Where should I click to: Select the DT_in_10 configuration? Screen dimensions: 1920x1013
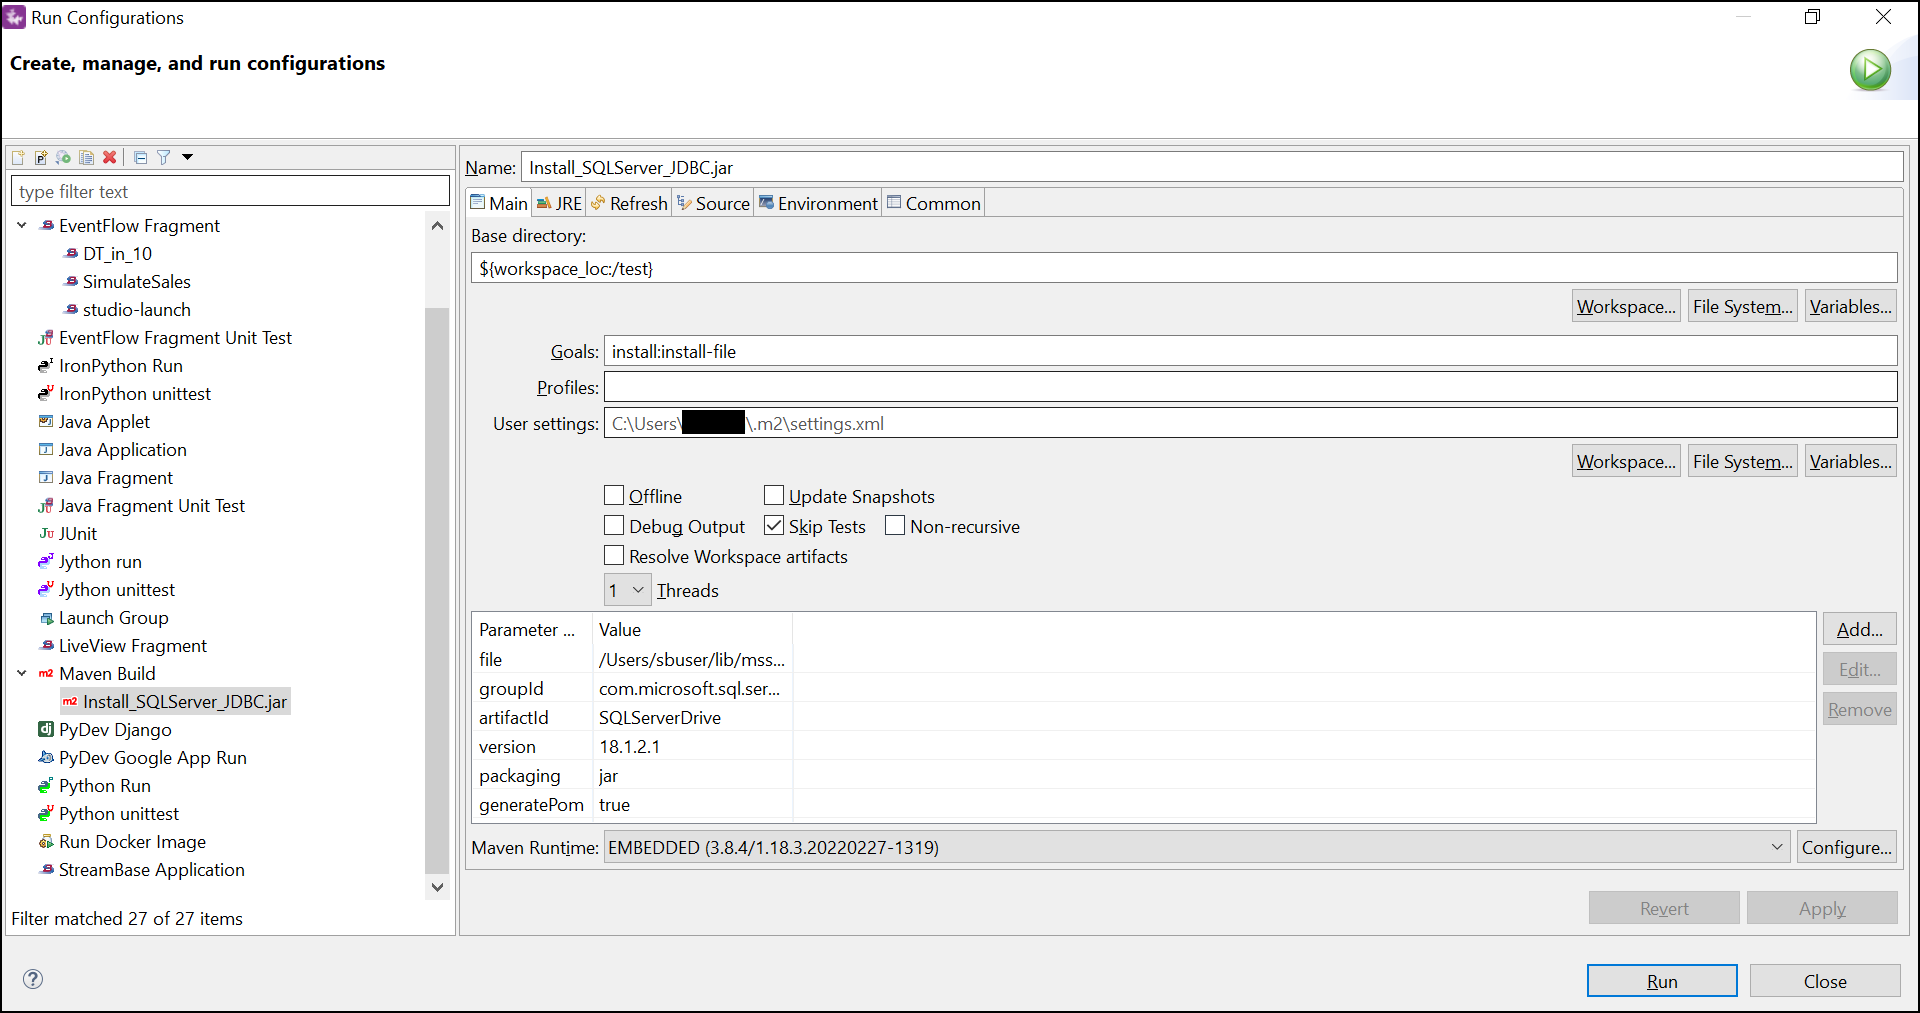click(117, 254)
